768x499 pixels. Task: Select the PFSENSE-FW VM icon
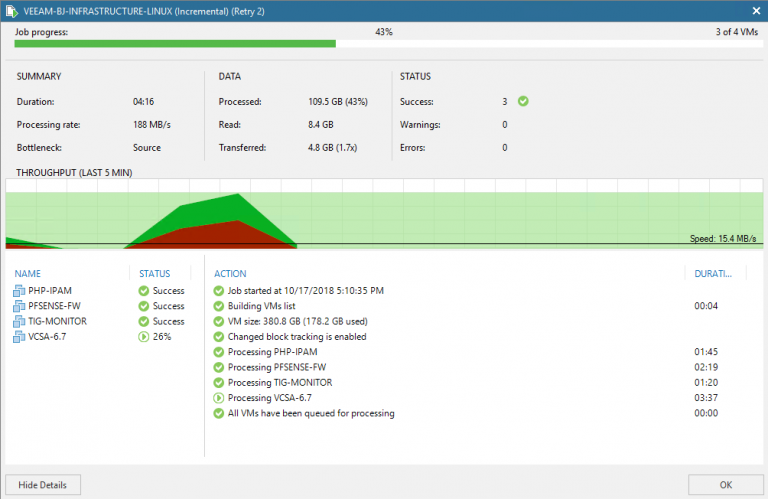[19, 306]
